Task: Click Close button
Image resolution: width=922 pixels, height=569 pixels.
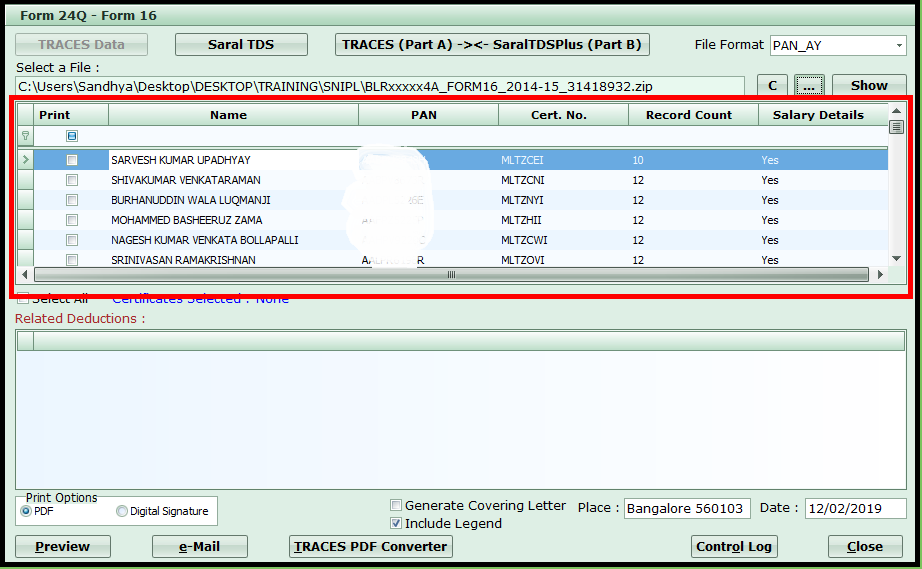Action: point(865,547)
